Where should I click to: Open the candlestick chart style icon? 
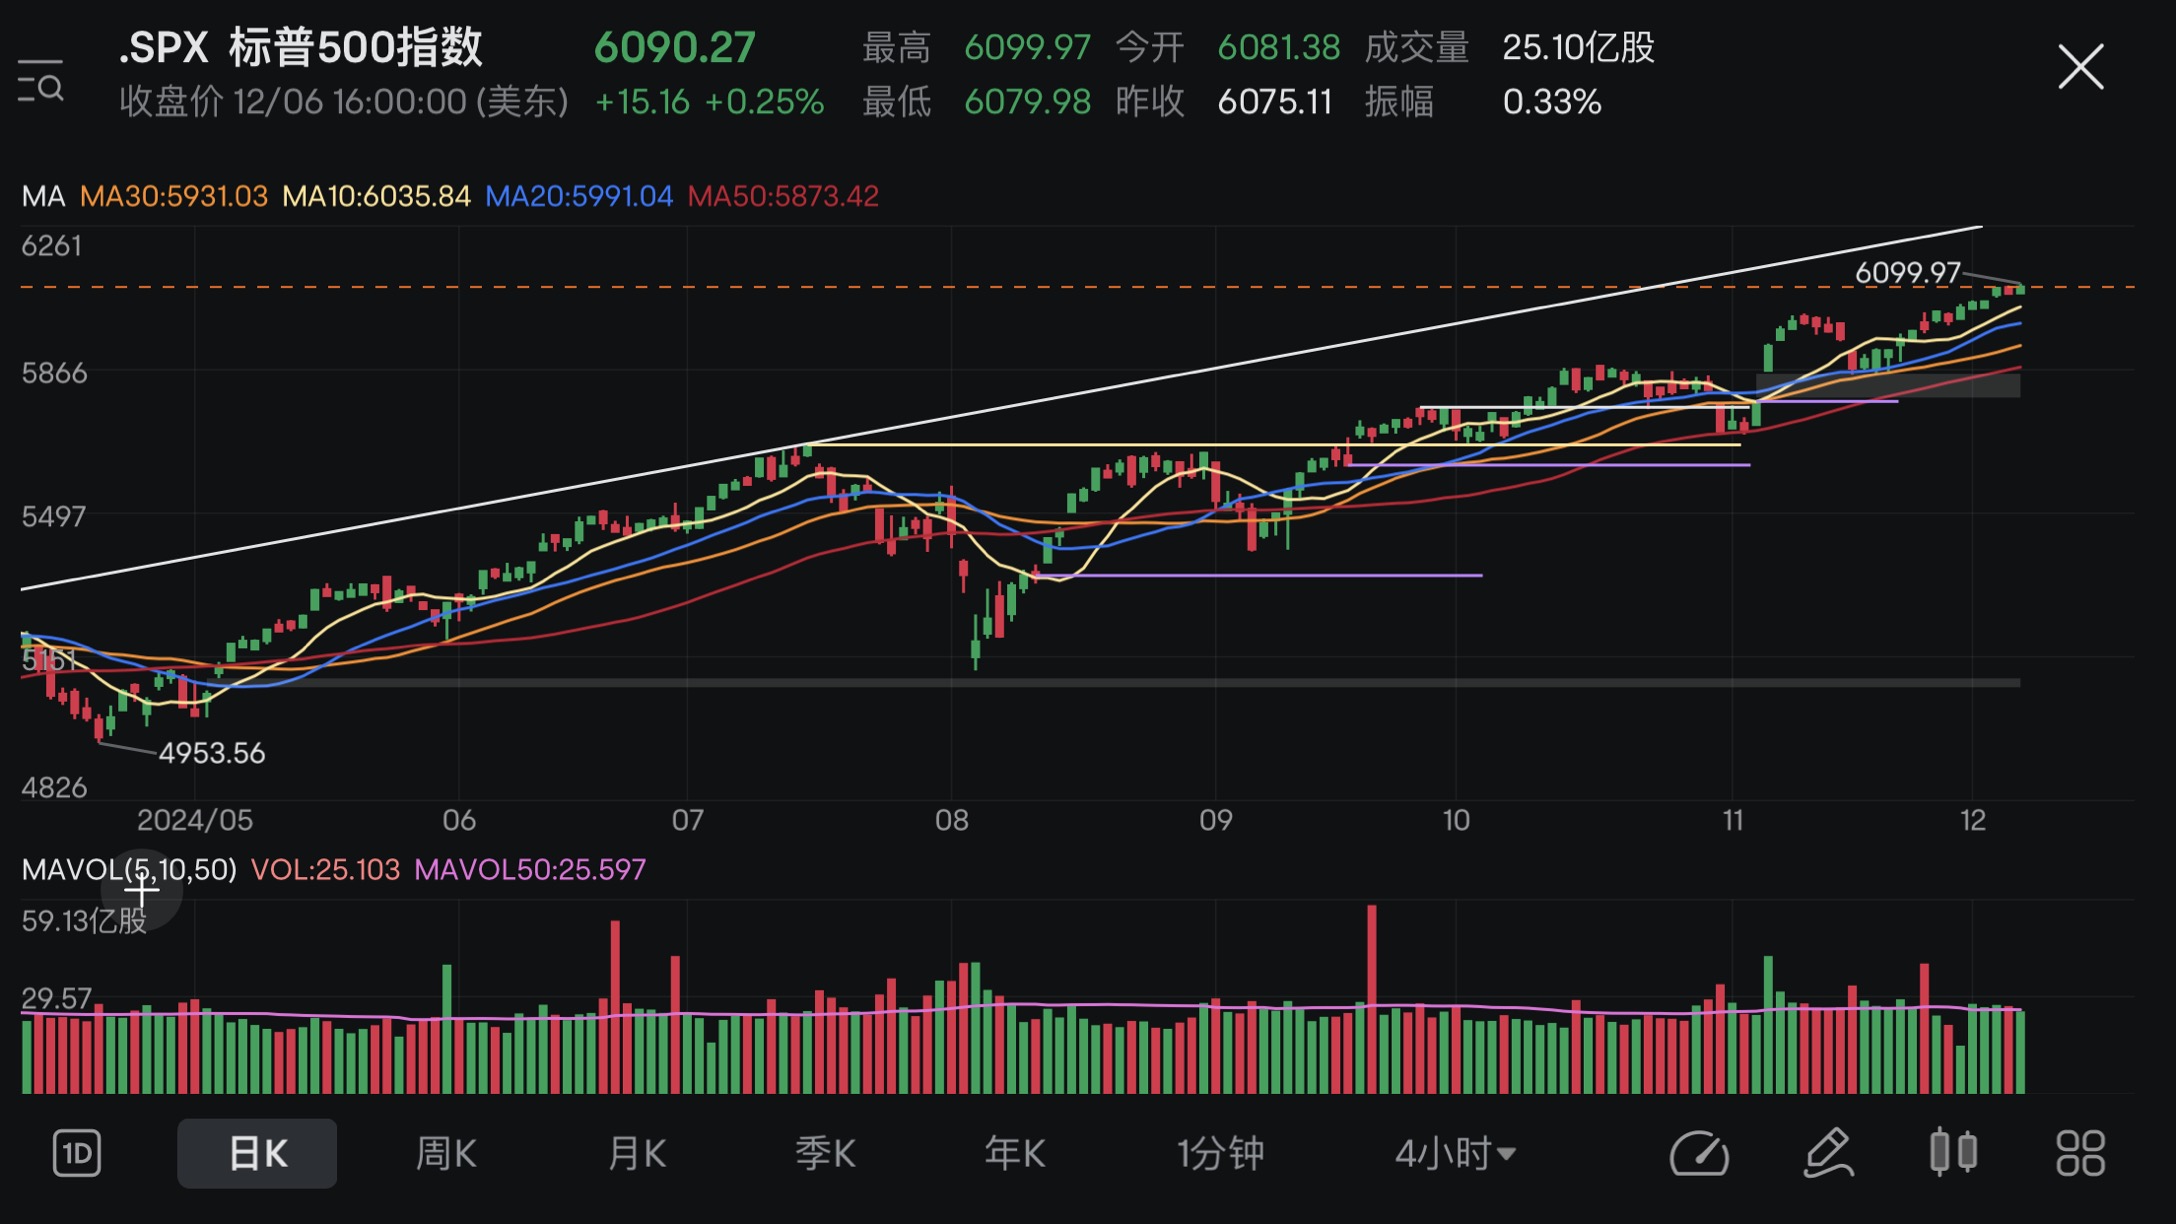pyautogui.click(x=1953, y=1152)
